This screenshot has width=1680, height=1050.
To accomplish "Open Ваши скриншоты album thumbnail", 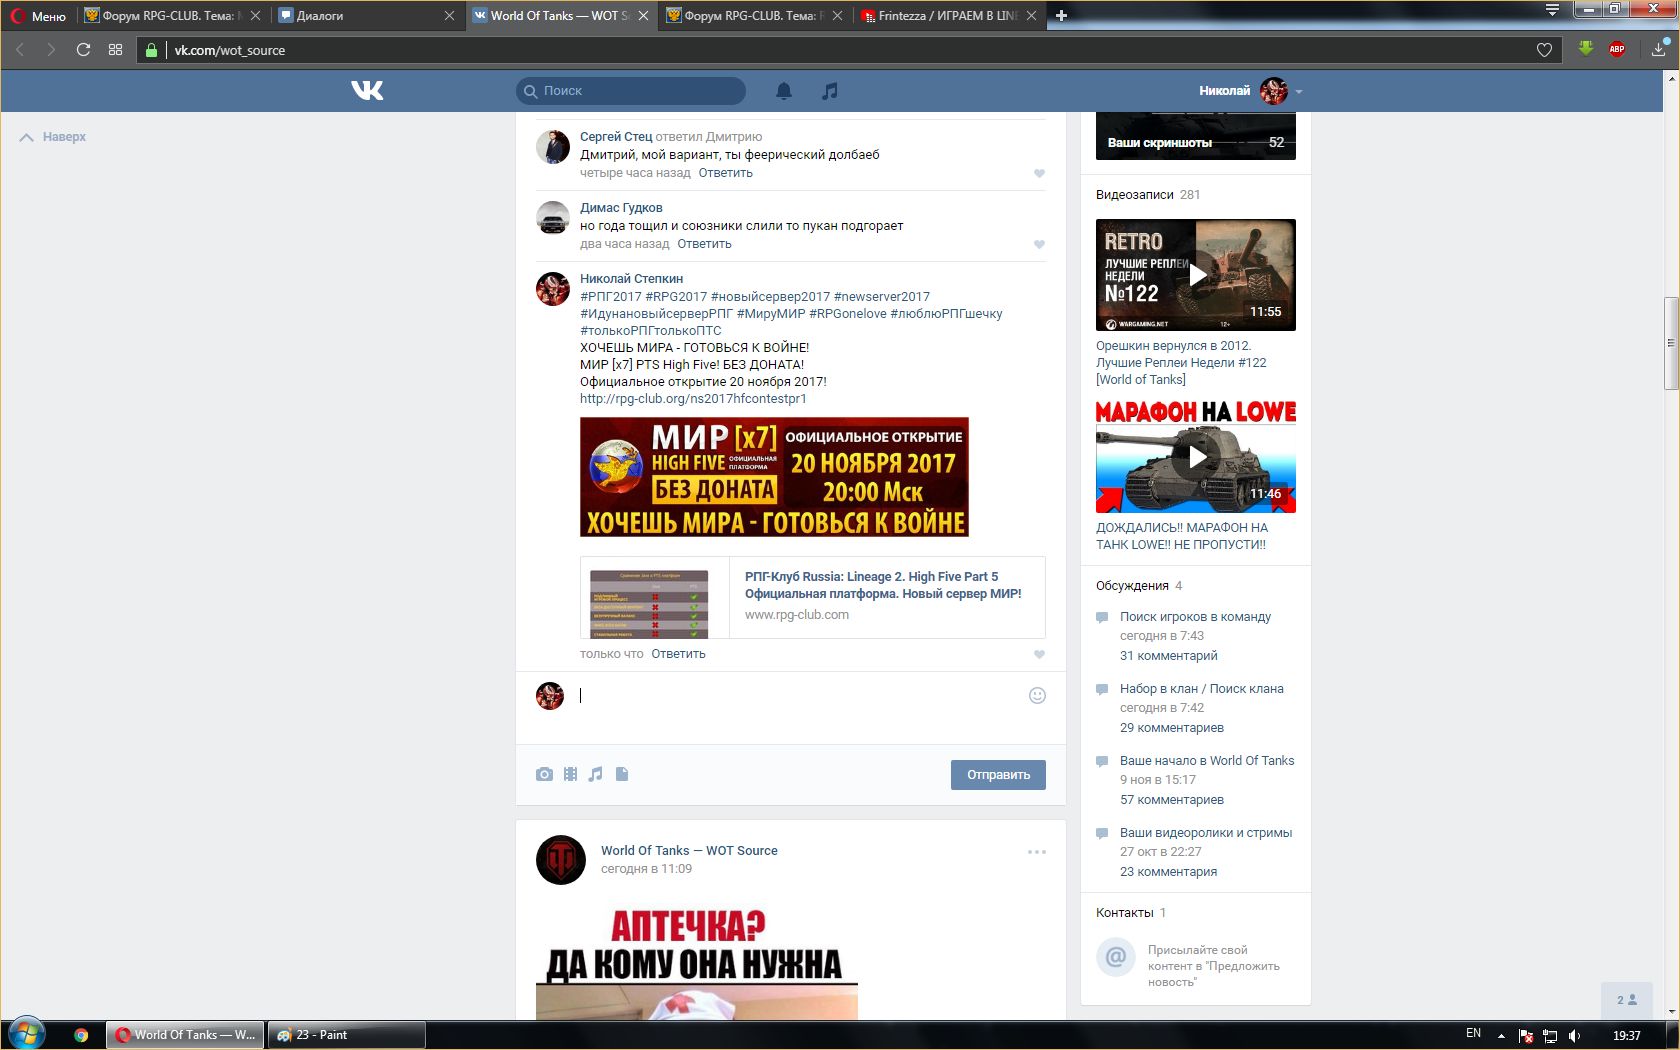I will click(x=1196, y=136).
